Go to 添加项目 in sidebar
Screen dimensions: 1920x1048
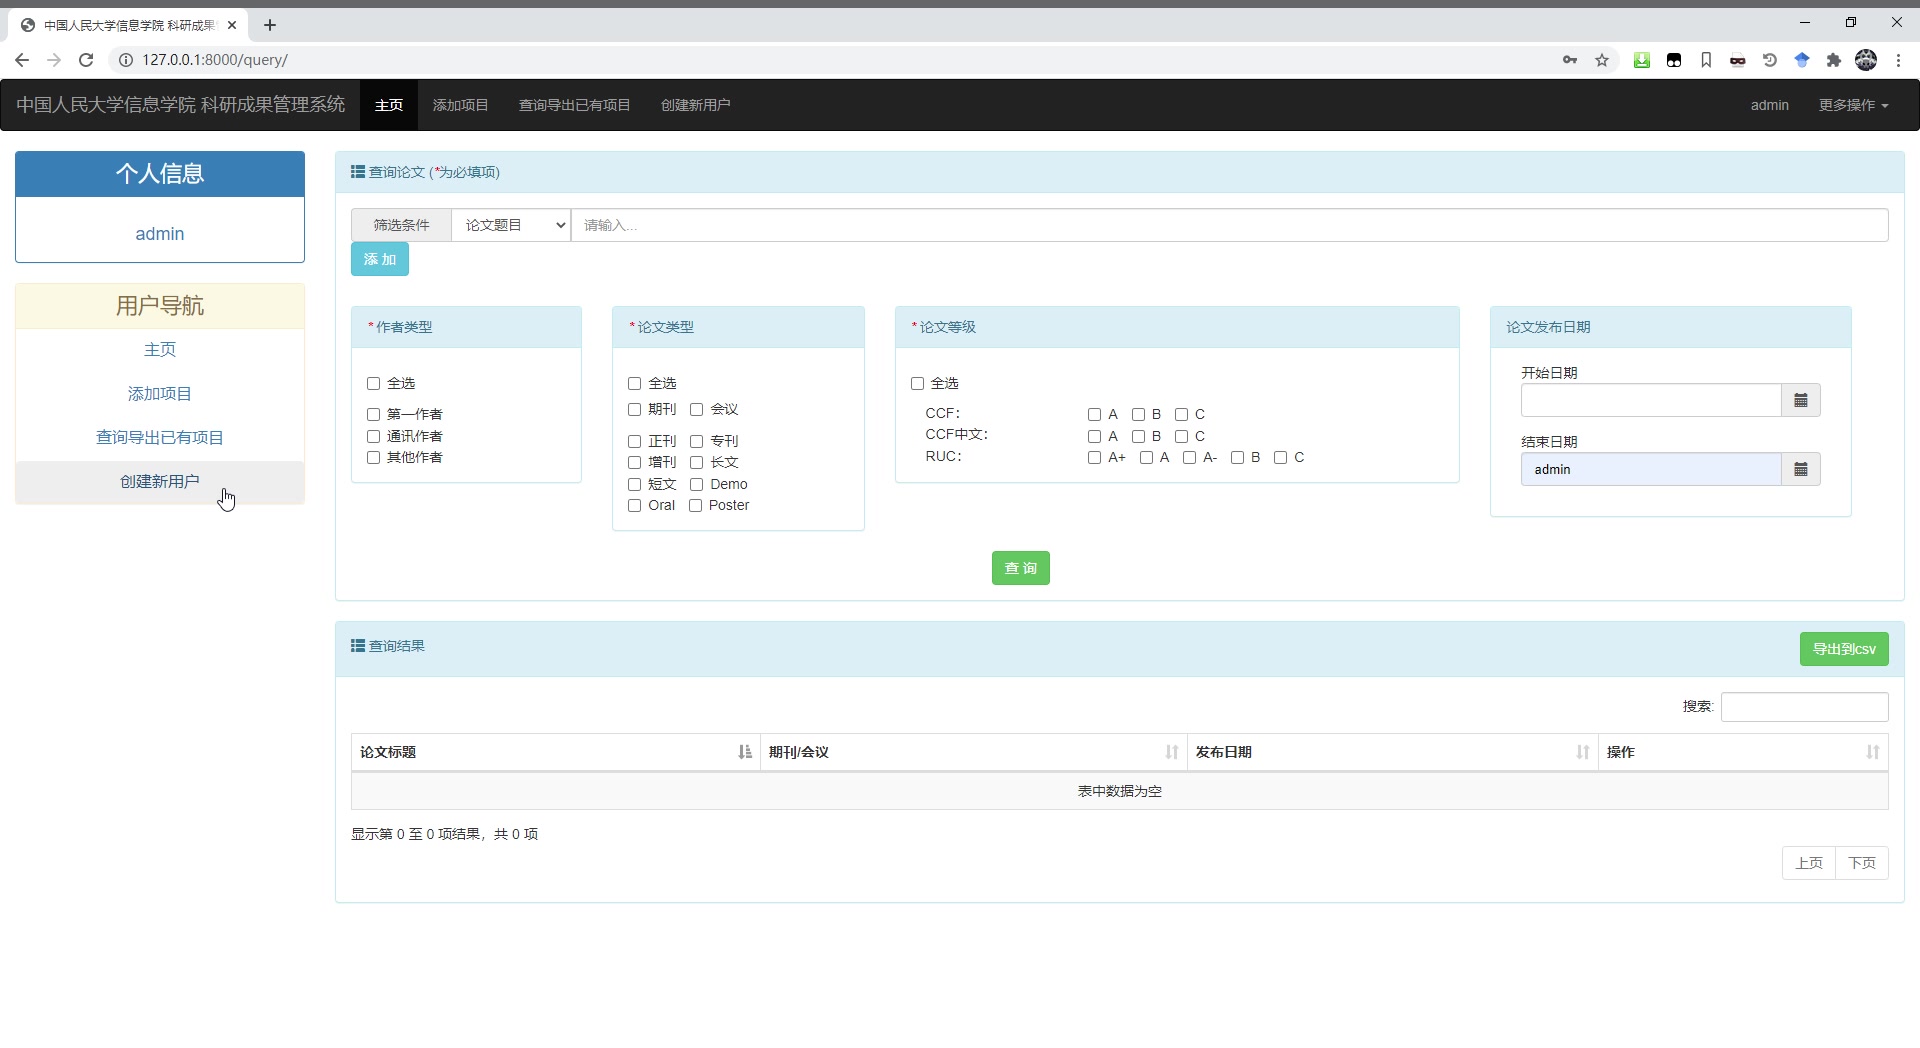[160, 393]
